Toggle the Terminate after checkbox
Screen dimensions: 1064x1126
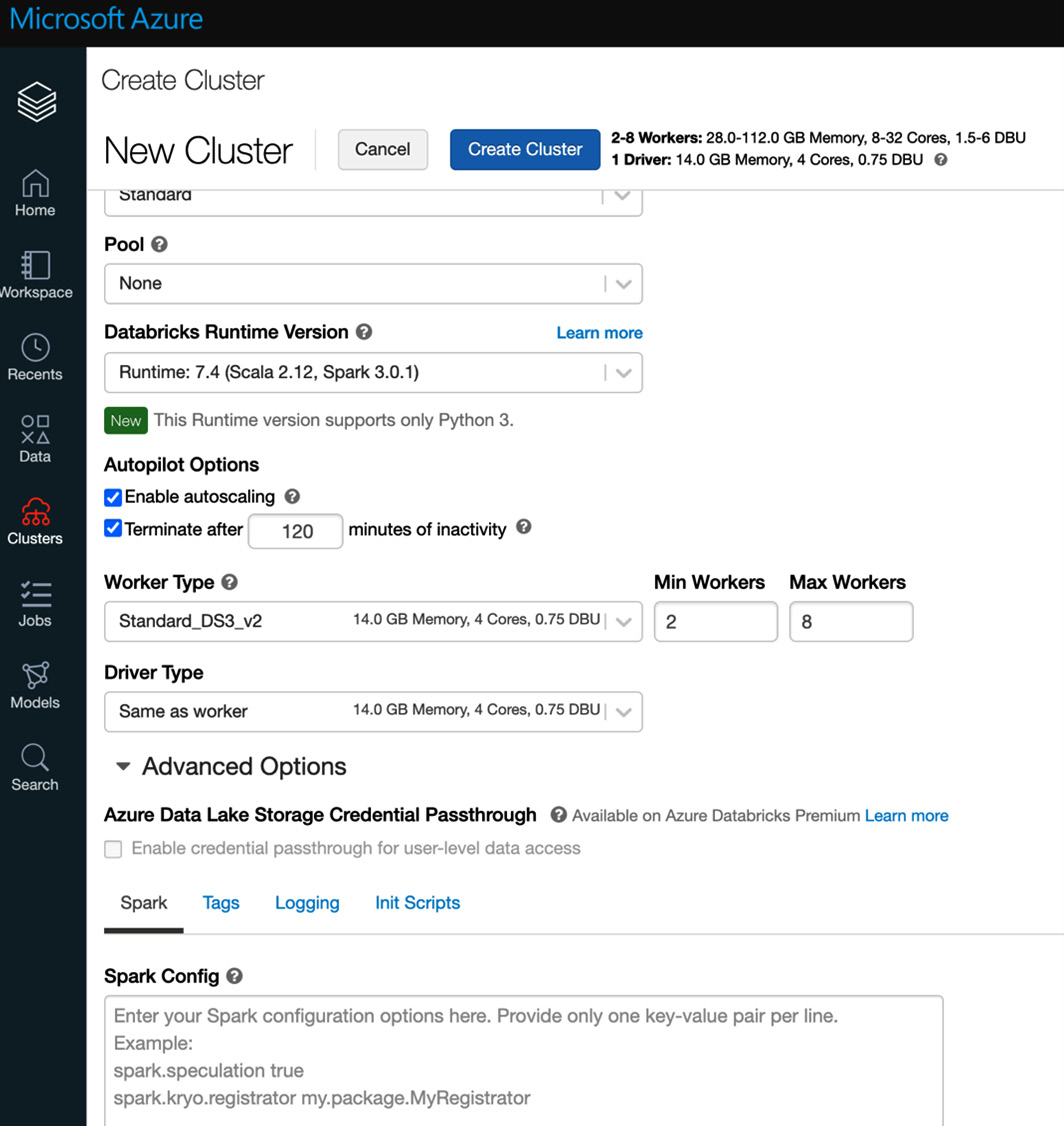113,529
